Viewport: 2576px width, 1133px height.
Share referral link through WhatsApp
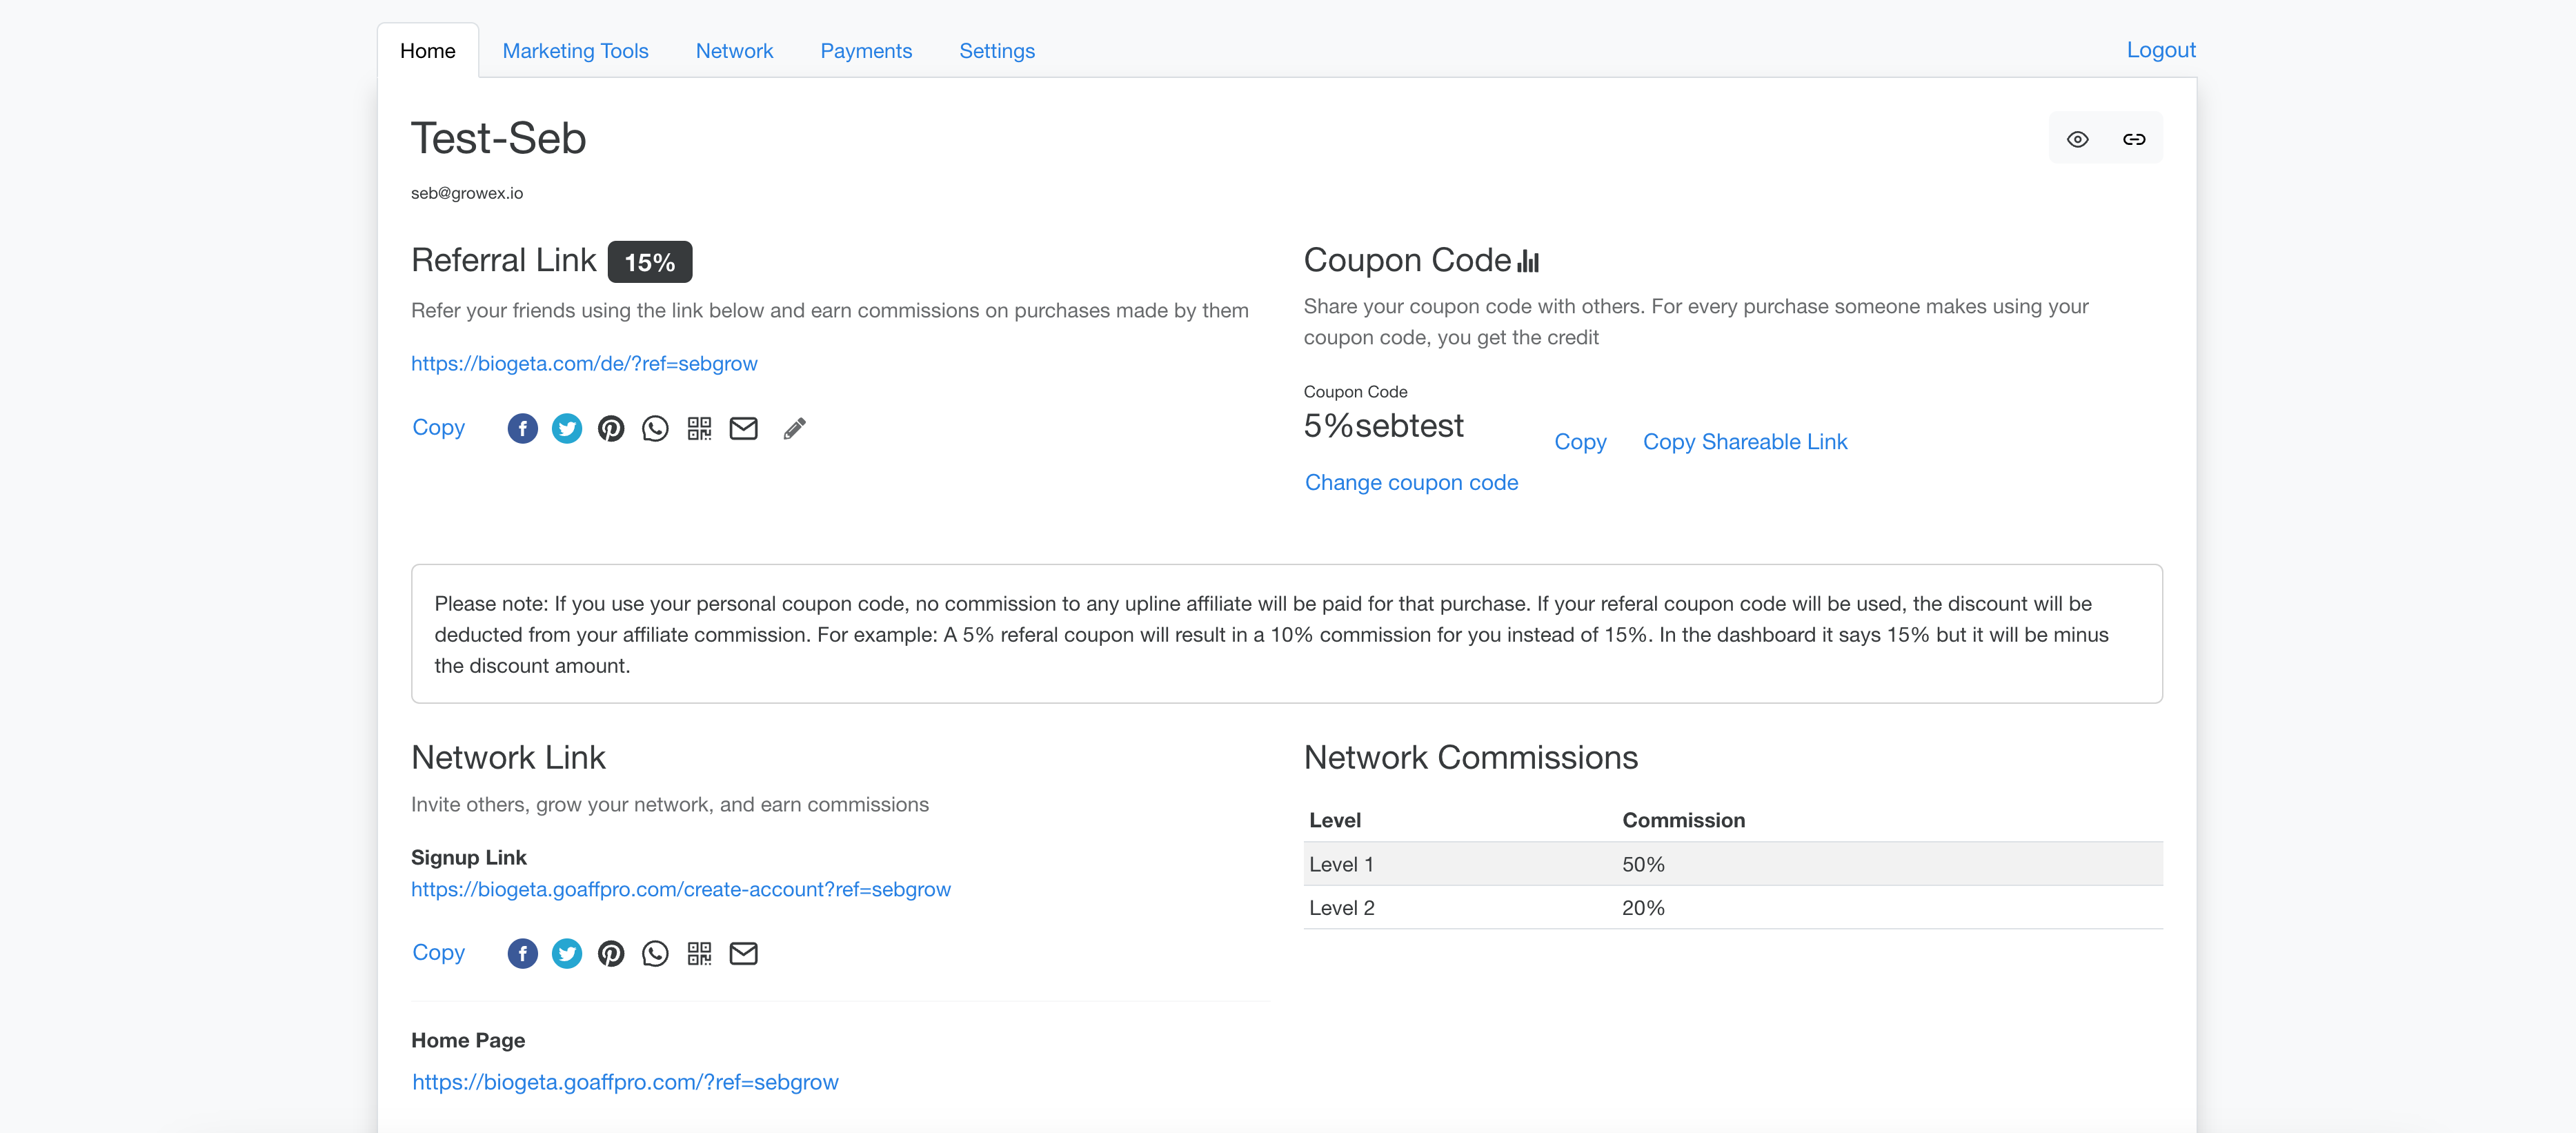click(655, 429)
